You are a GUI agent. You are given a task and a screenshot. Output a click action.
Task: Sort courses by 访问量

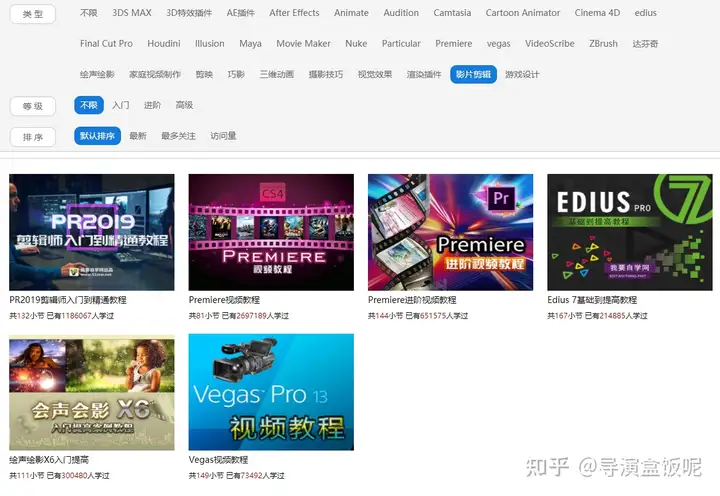pyautogui.click(x=223, y=136)
